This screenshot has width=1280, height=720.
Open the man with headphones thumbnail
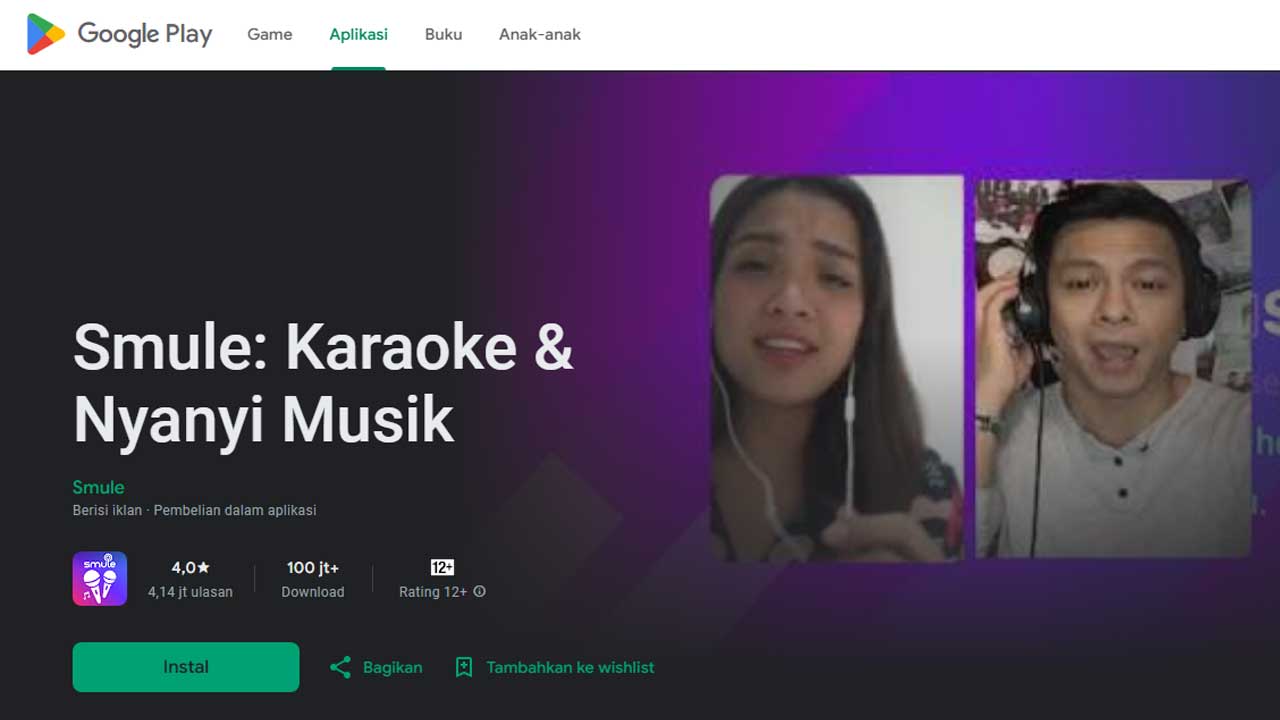[x=1113, y=367]
